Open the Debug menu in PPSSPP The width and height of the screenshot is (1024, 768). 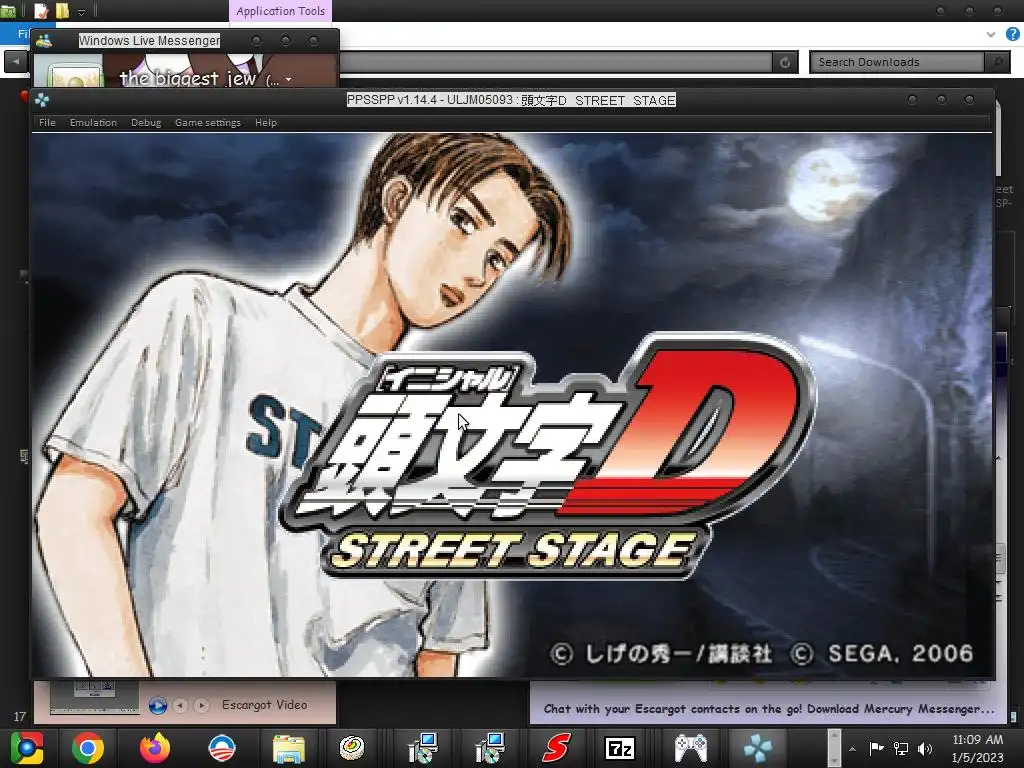[146, 122]
